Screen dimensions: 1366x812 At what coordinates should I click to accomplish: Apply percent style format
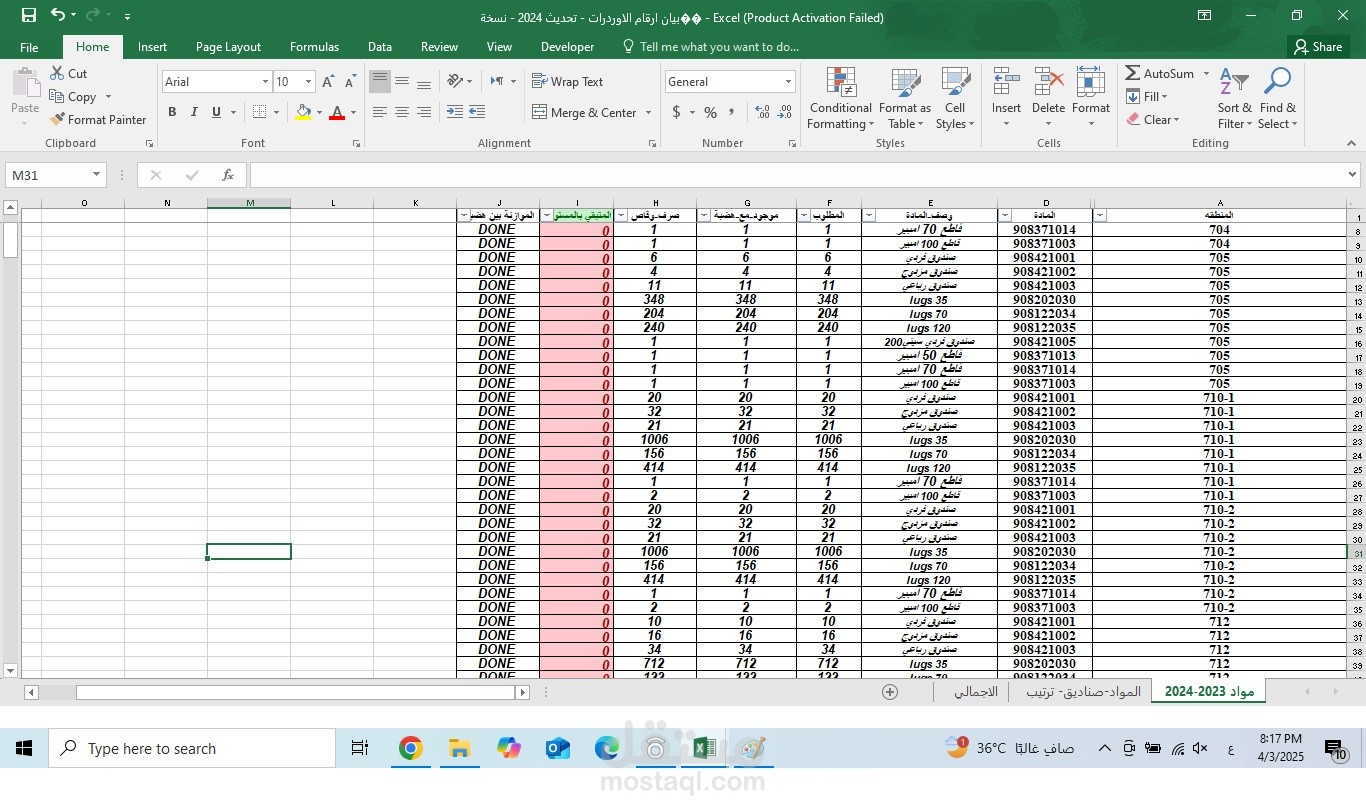click(710, 112)
